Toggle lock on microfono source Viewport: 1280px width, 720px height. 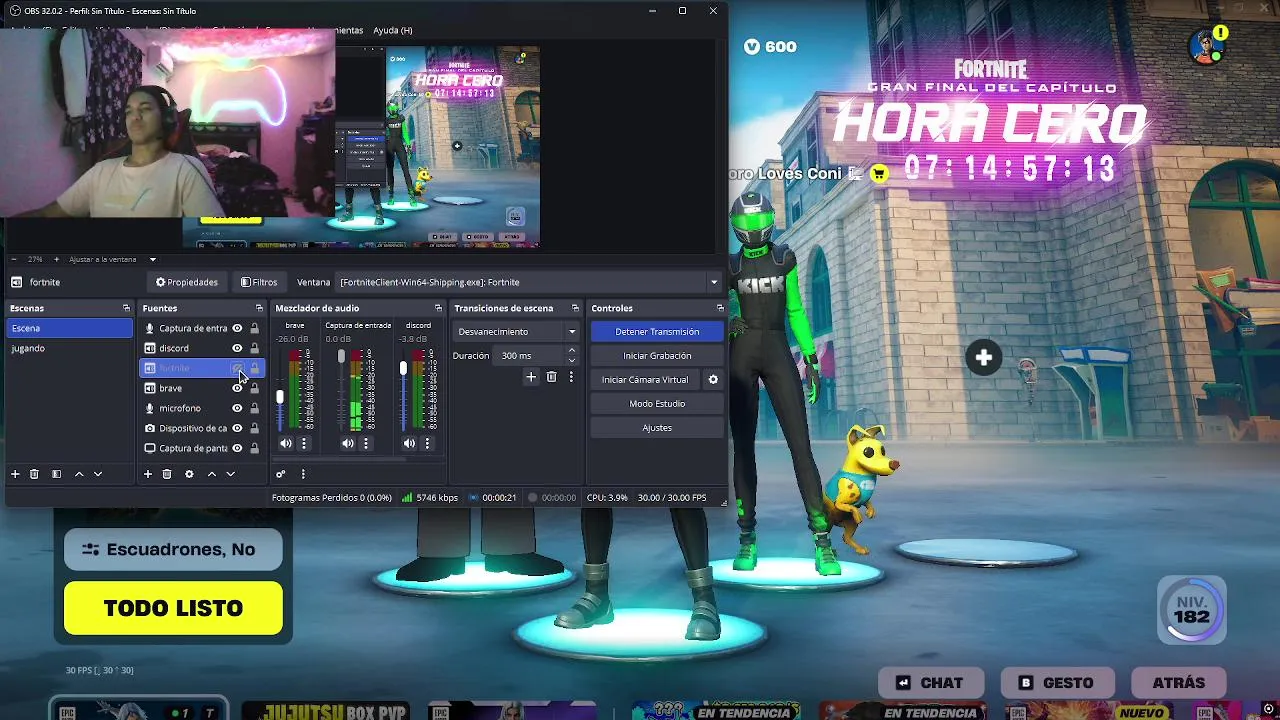pyautogui.click(x=254, y=408)
